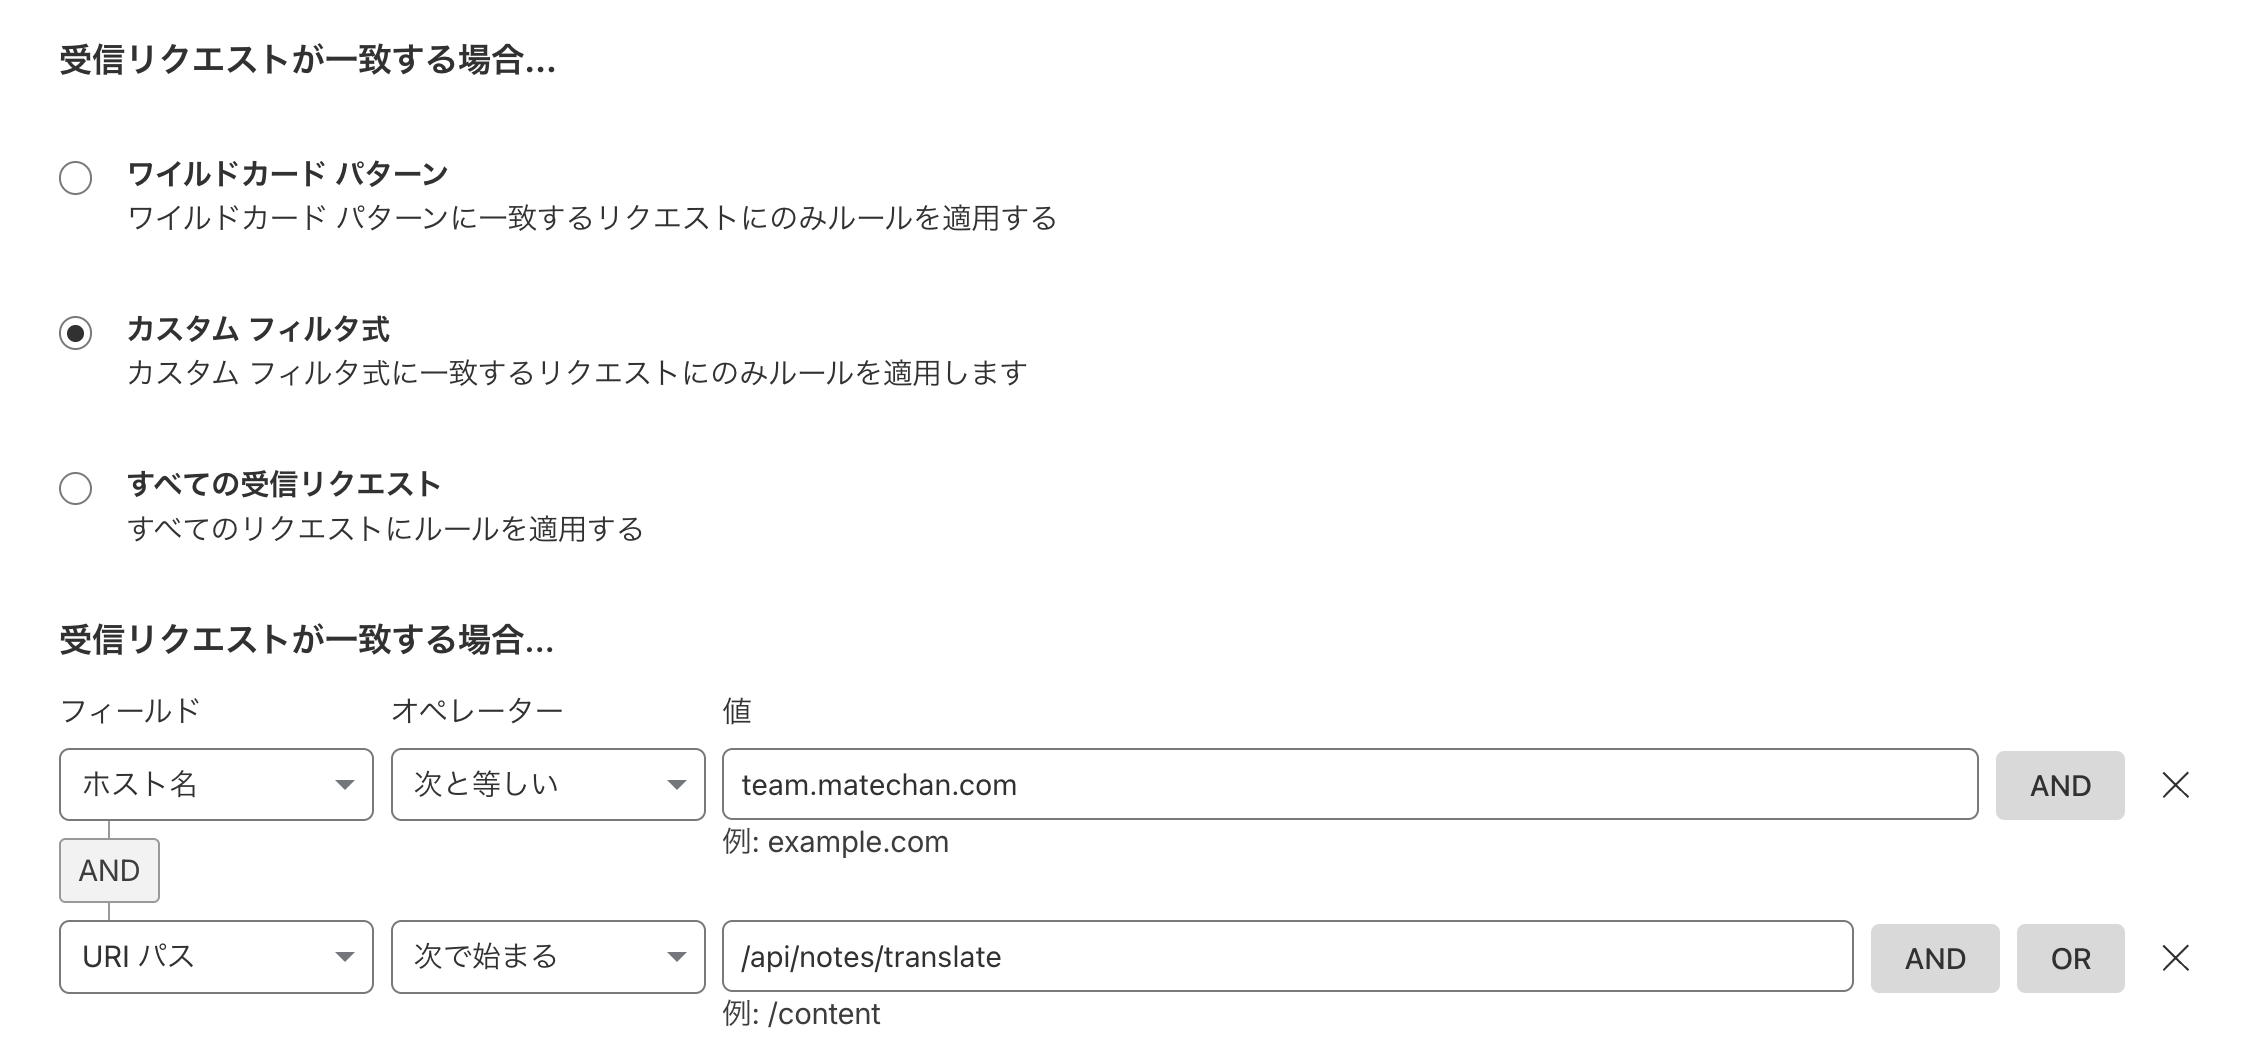Viewport: 2262px width, 1058px height.
Task: Select the すべての受信リクエスト radio button
Action: coord(74,488)
